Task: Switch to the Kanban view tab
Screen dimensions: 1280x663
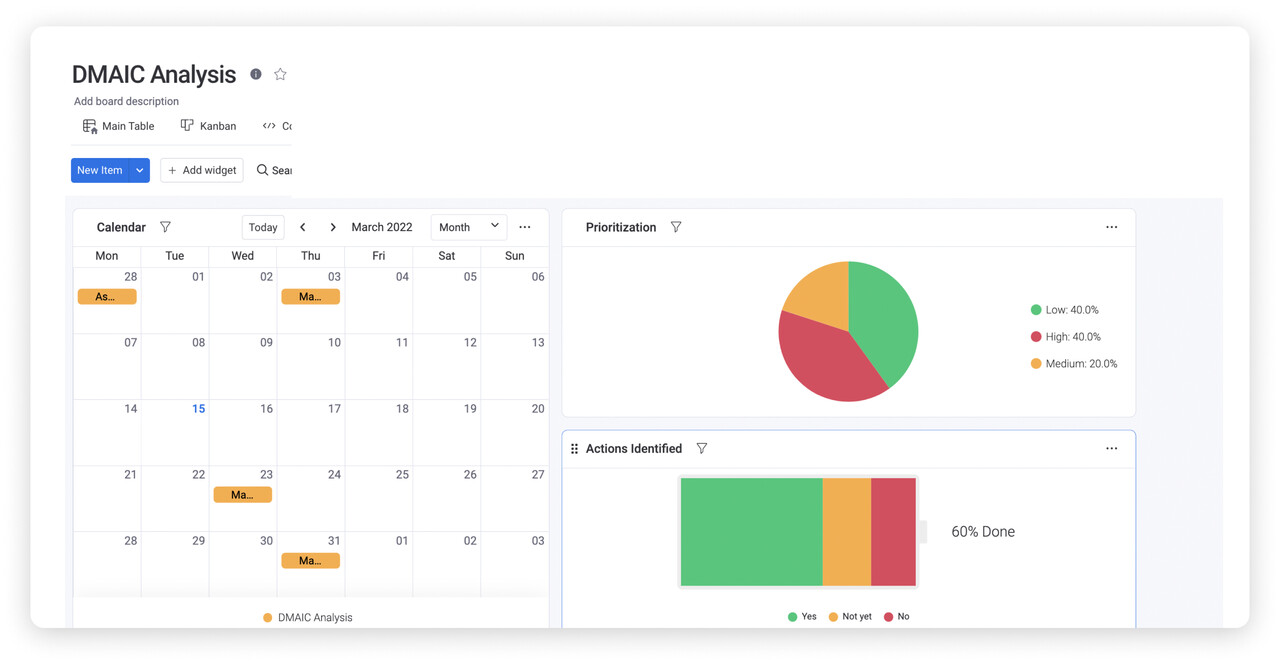Action: click(209, 126)
